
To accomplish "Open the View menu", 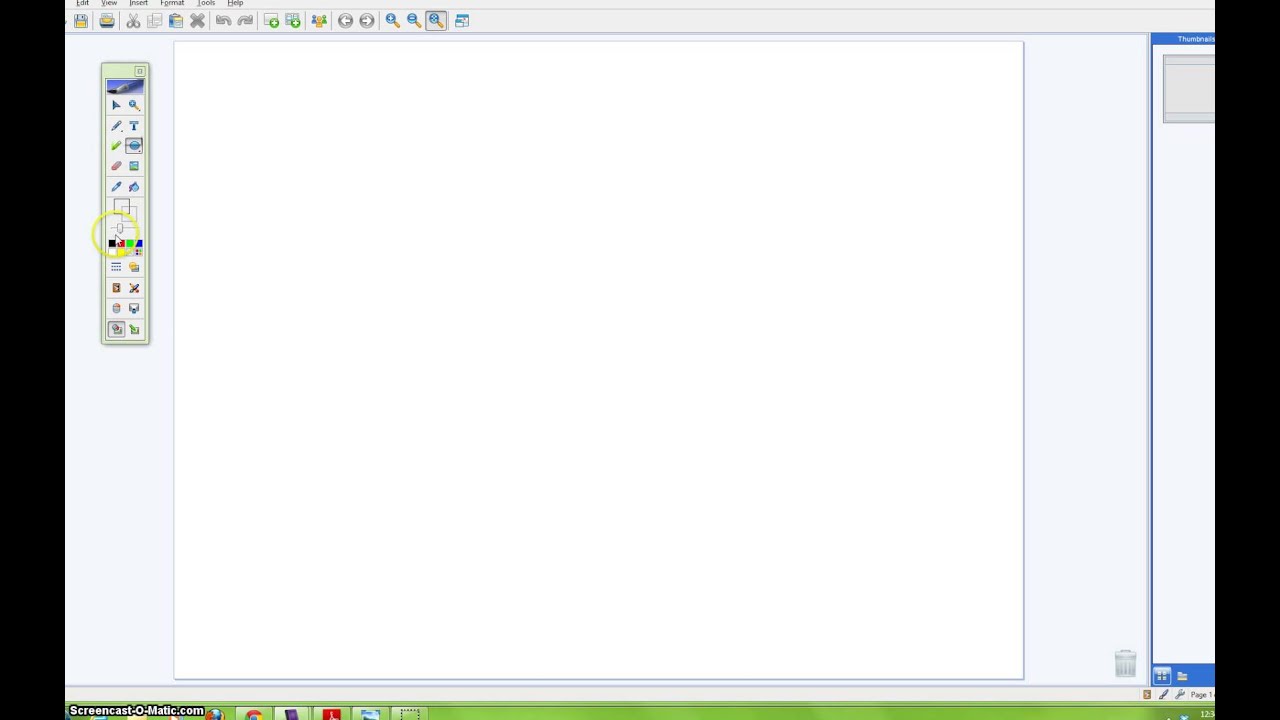I will 109,3.
